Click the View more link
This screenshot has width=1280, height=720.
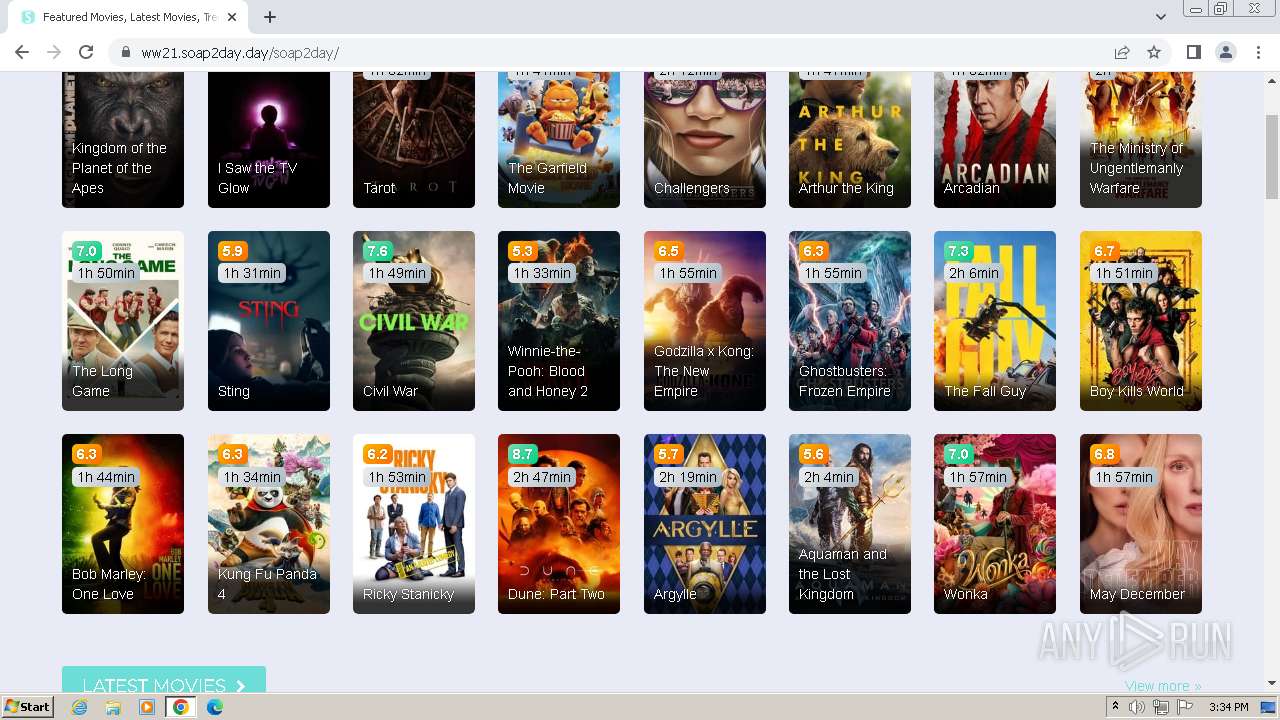[1163, 686]
